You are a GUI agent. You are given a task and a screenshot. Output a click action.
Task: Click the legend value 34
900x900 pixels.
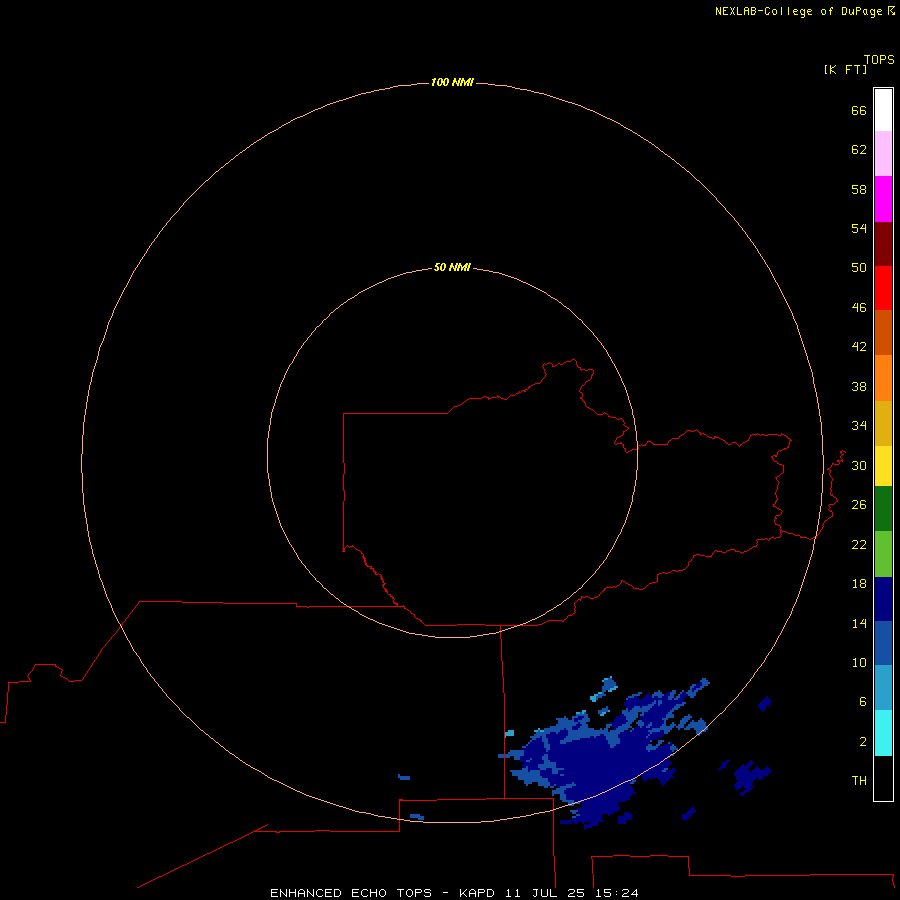[859, 426]
